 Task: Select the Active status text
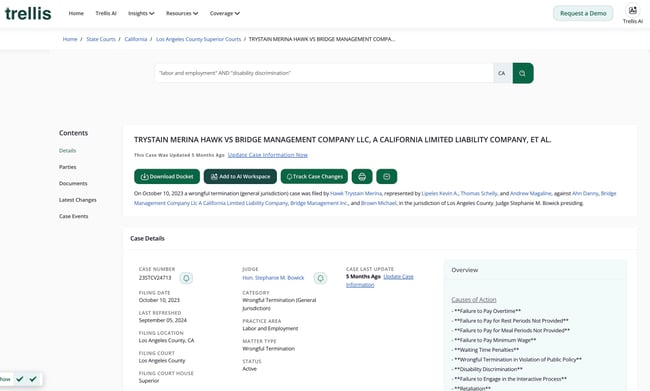point(250,369)
